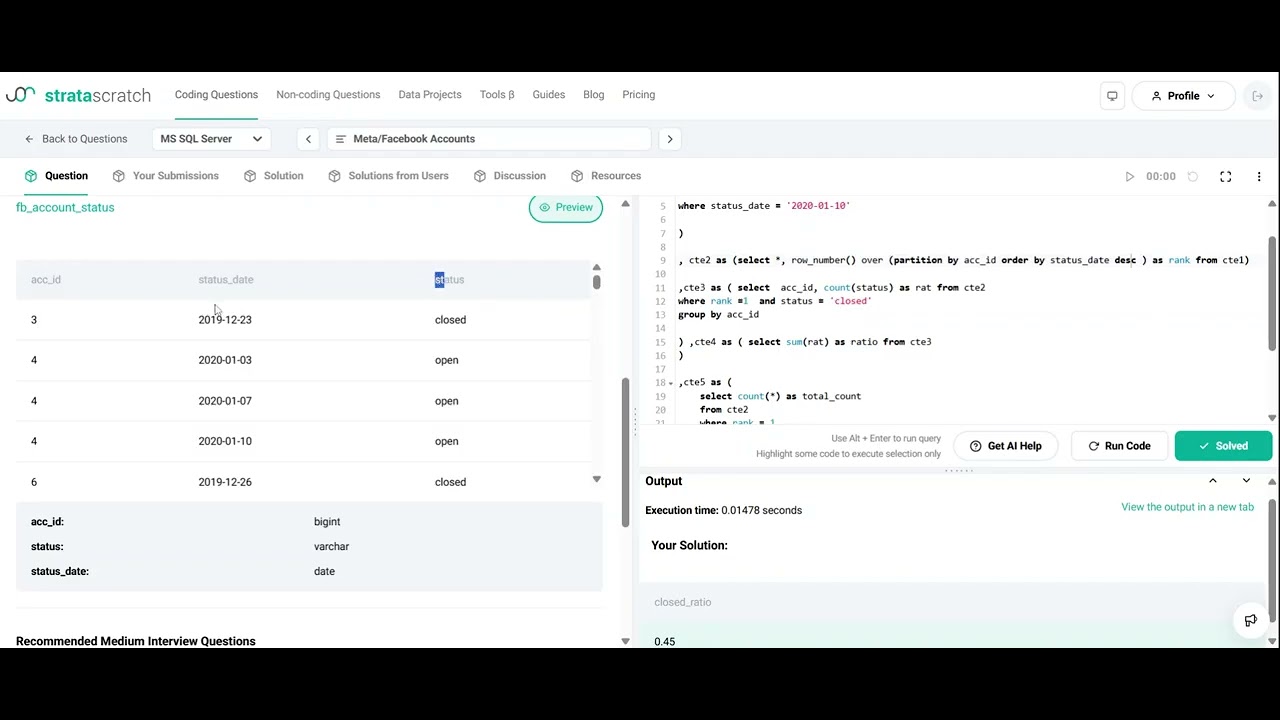This screenshot has width=1280, height=720.
Task: Click the 2019-12-26 date cell
Action: tap(225, 482)
